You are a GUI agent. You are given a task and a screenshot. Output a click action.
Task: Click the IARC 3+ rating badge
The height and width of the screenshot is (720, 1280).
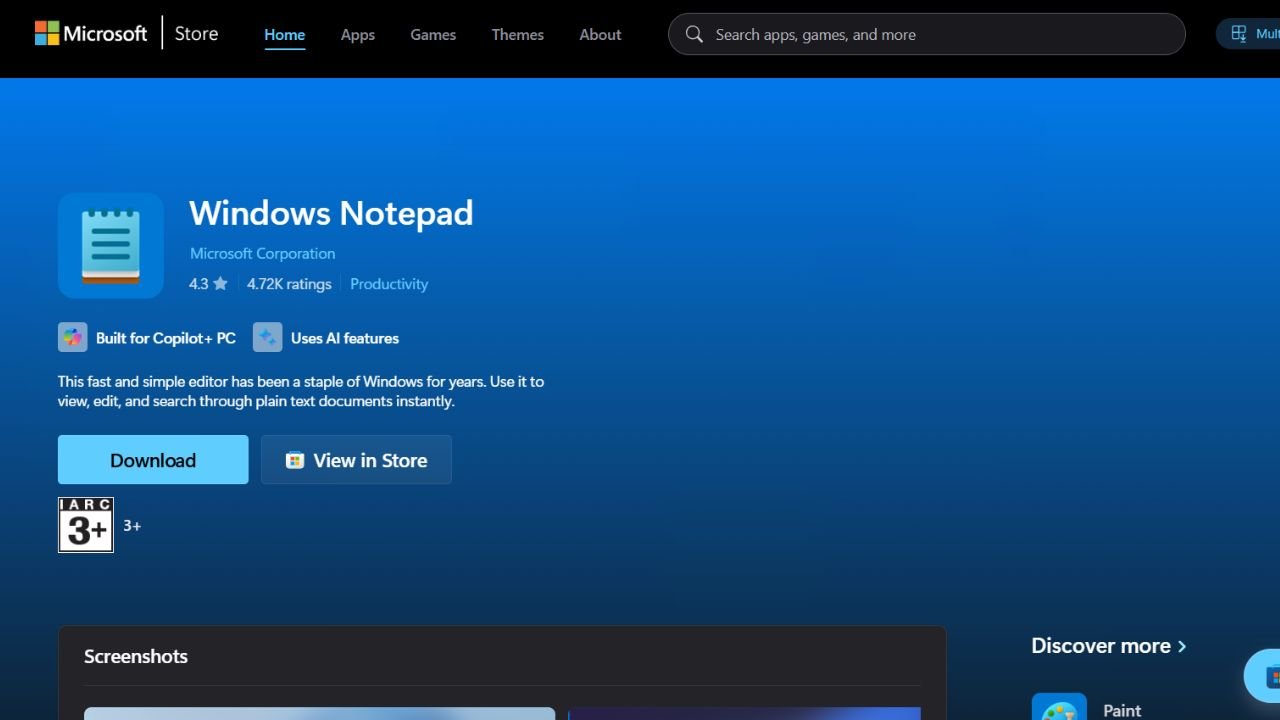tap(86, 525)
